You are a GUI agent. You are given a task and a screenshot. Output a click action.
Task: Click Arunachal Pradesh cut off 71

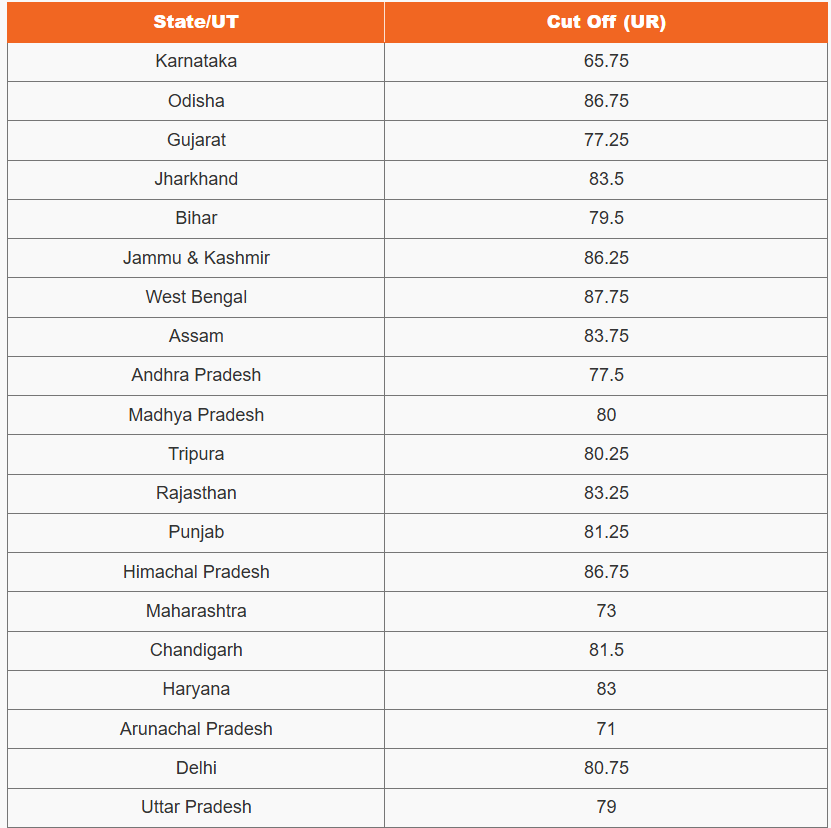606,729
